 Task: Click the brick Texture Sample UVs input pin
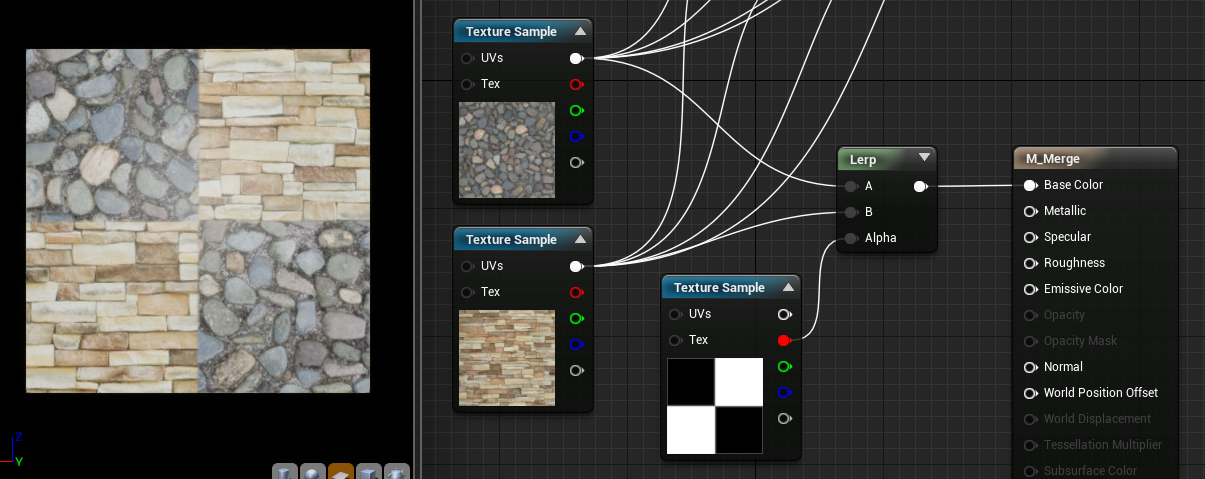pos(467,266)
